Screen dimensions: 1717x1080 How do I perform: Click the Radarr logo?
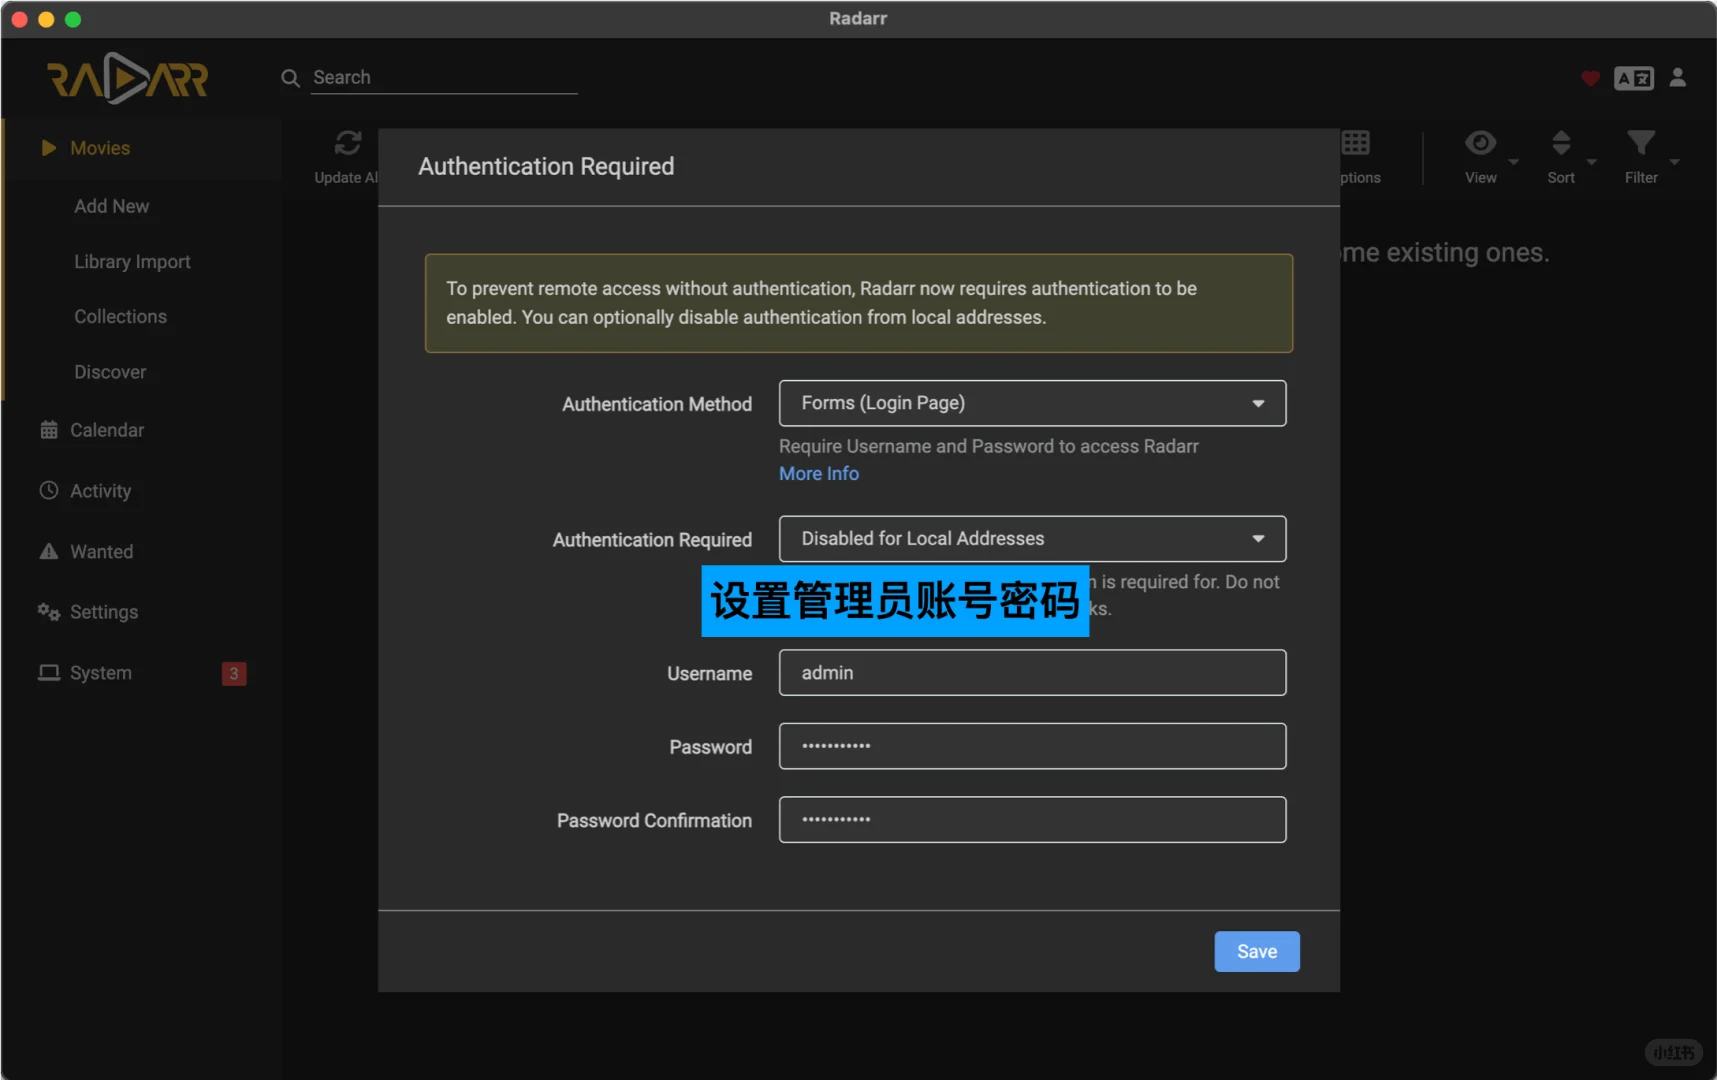coord(128,79)
